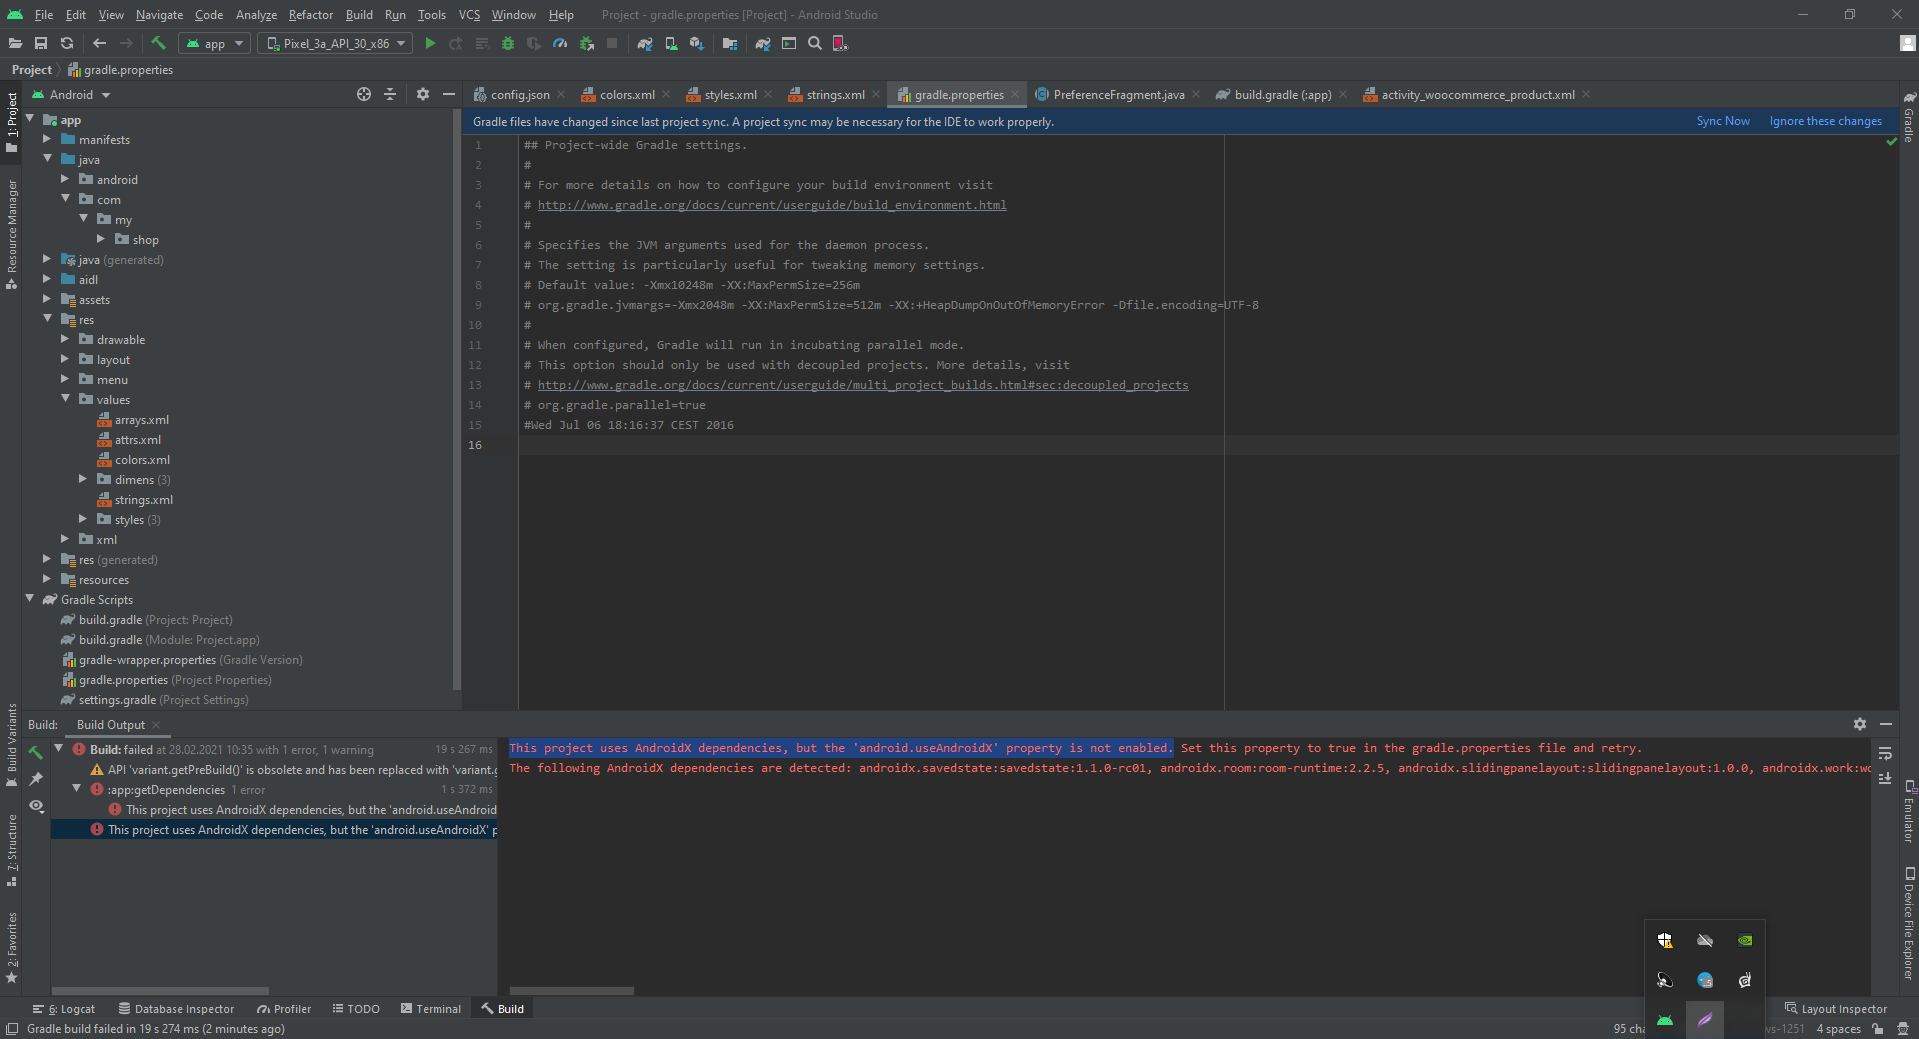
Task: Collapse the java folder
Action: [x=47, y=159]
